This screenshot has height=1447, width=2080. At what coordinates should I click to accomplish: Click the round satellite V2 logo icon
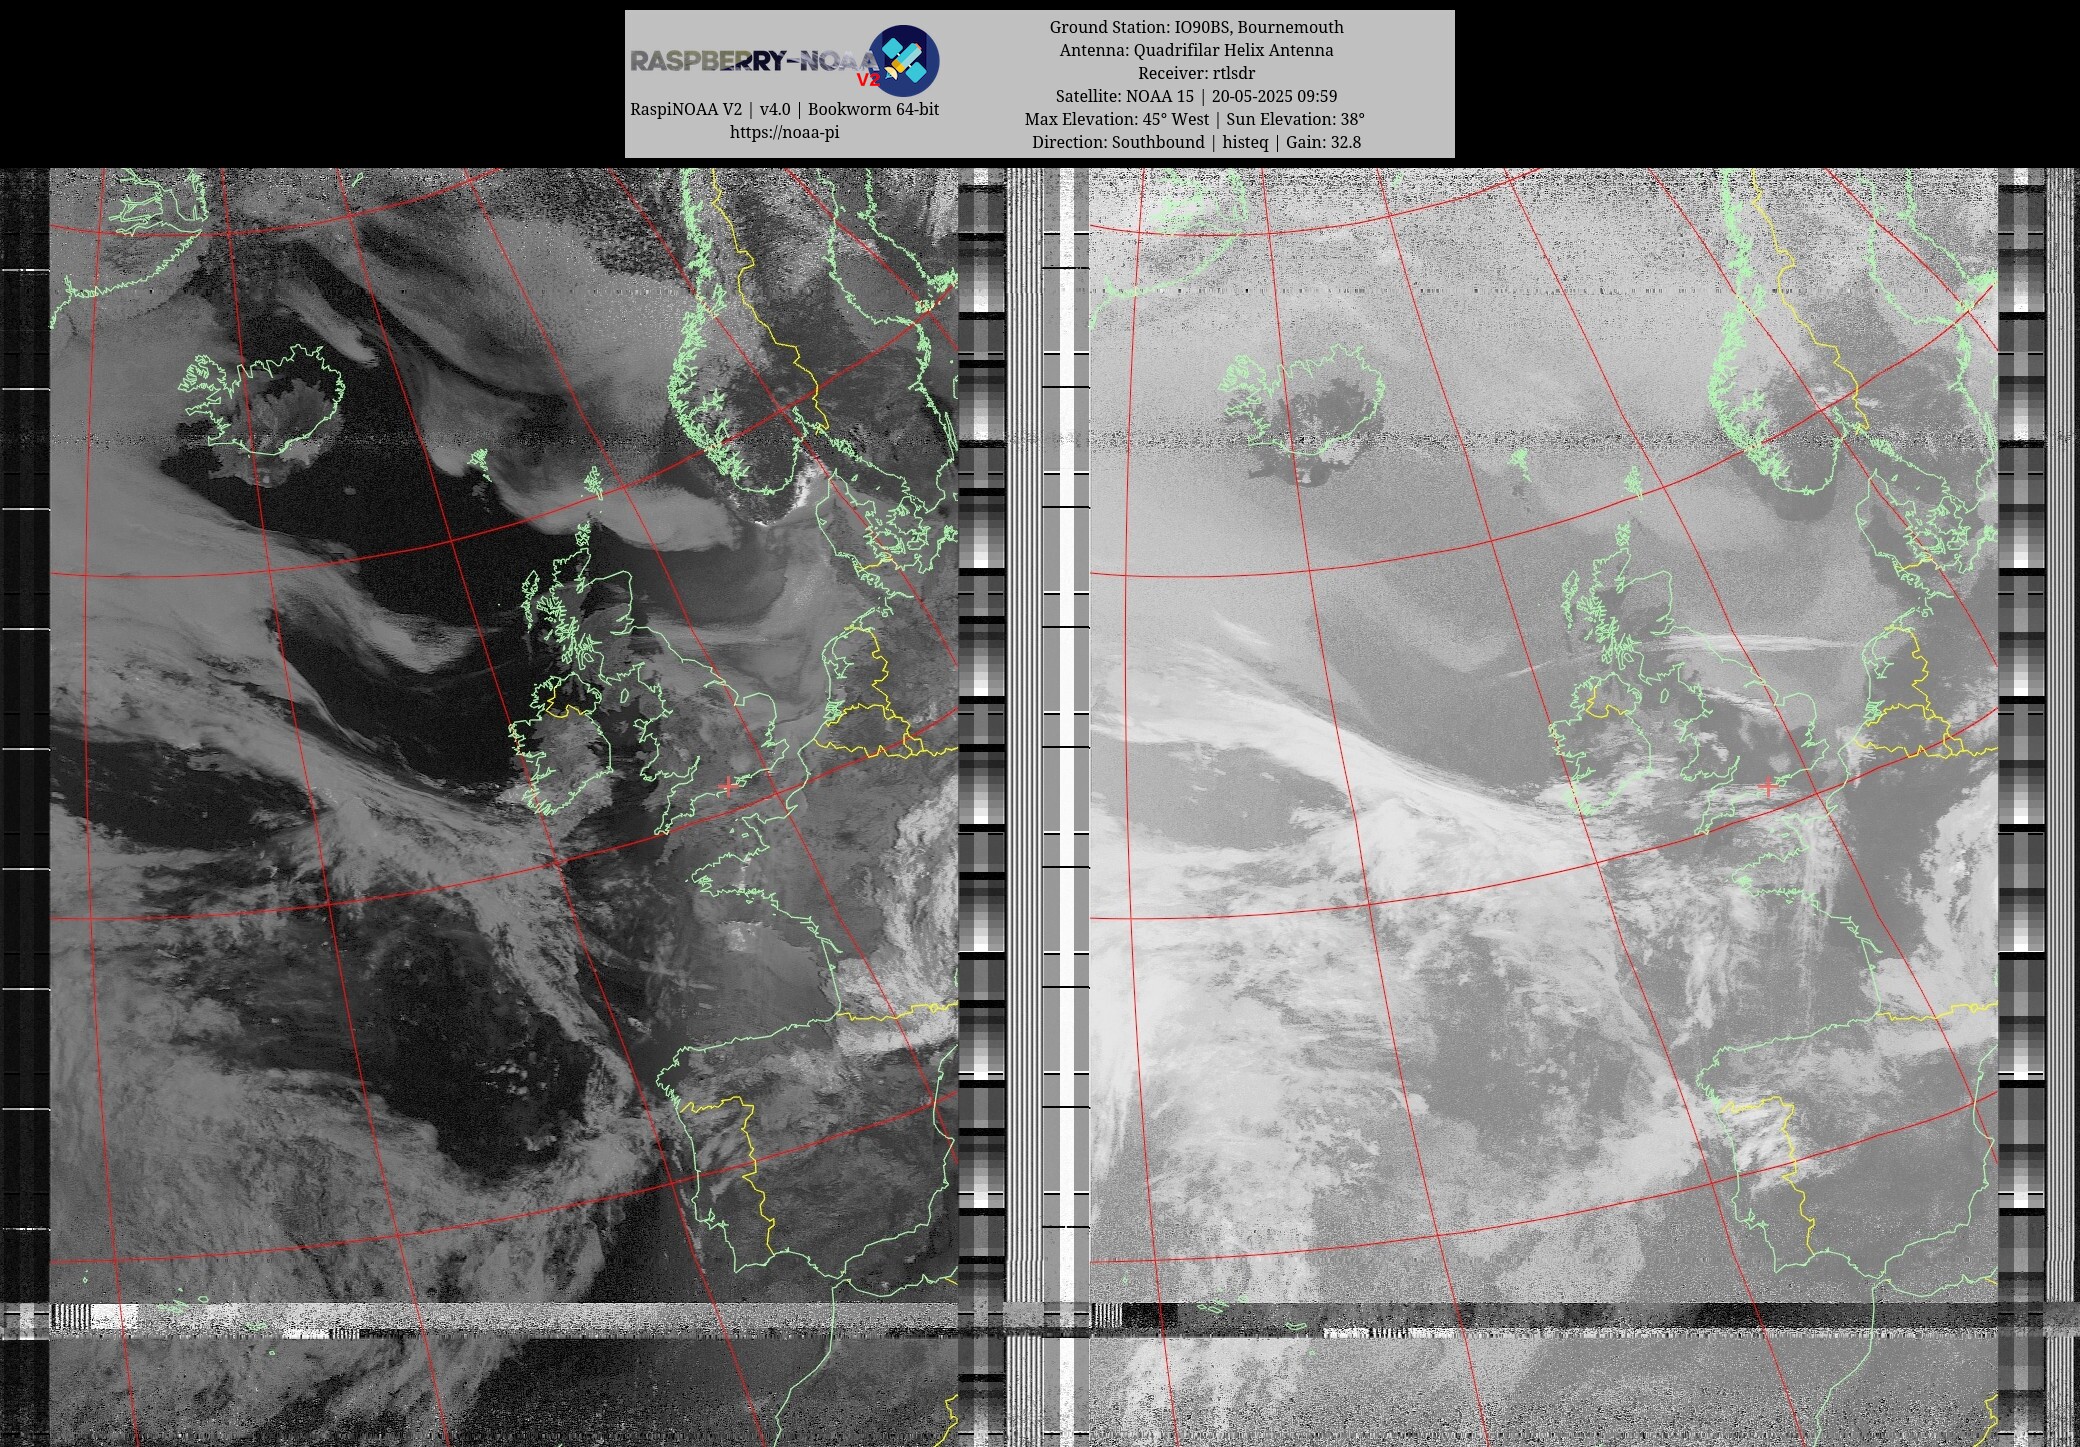(x=903, y=61)
